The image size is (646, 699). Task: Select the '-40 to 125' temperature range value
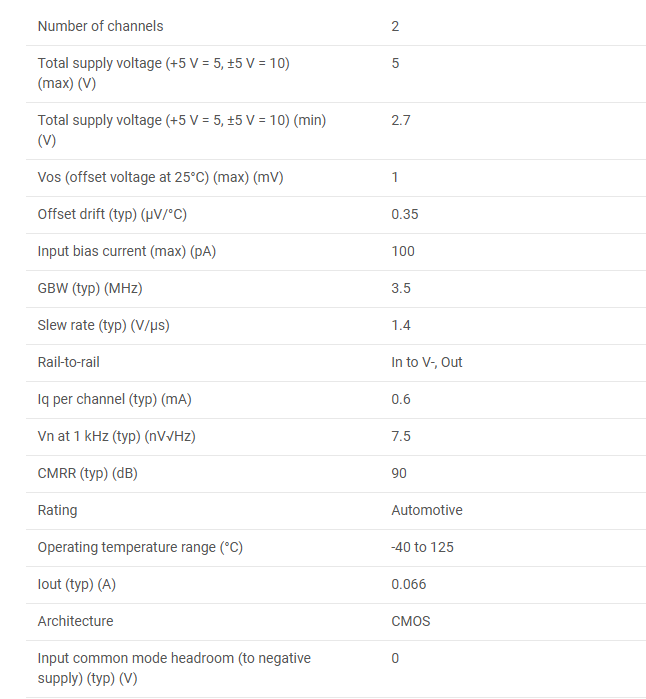click(x=423, y=547)
